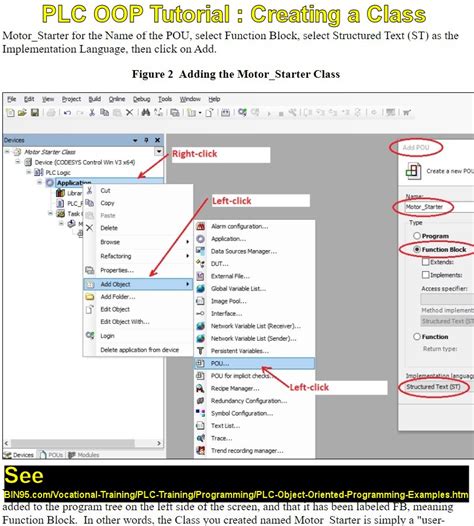
Task: Click the Global Variable List globe icon
Action: click(x=201, y=288)
